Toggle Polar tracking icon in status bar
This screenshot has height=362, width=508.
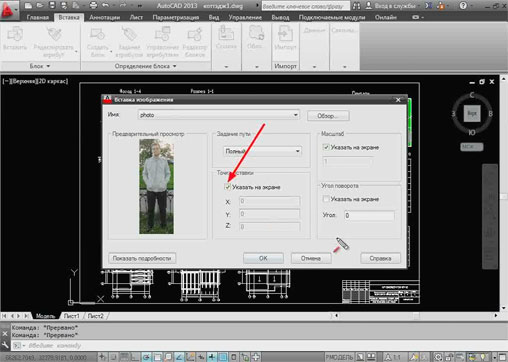[146, 357]
